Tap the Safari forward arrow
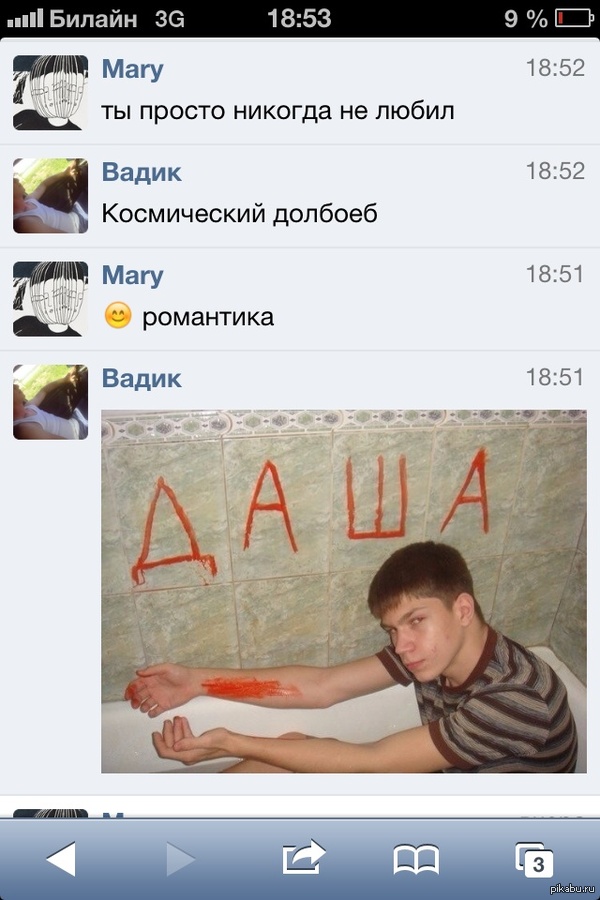600x900 pixels. (x=180, y=859)
